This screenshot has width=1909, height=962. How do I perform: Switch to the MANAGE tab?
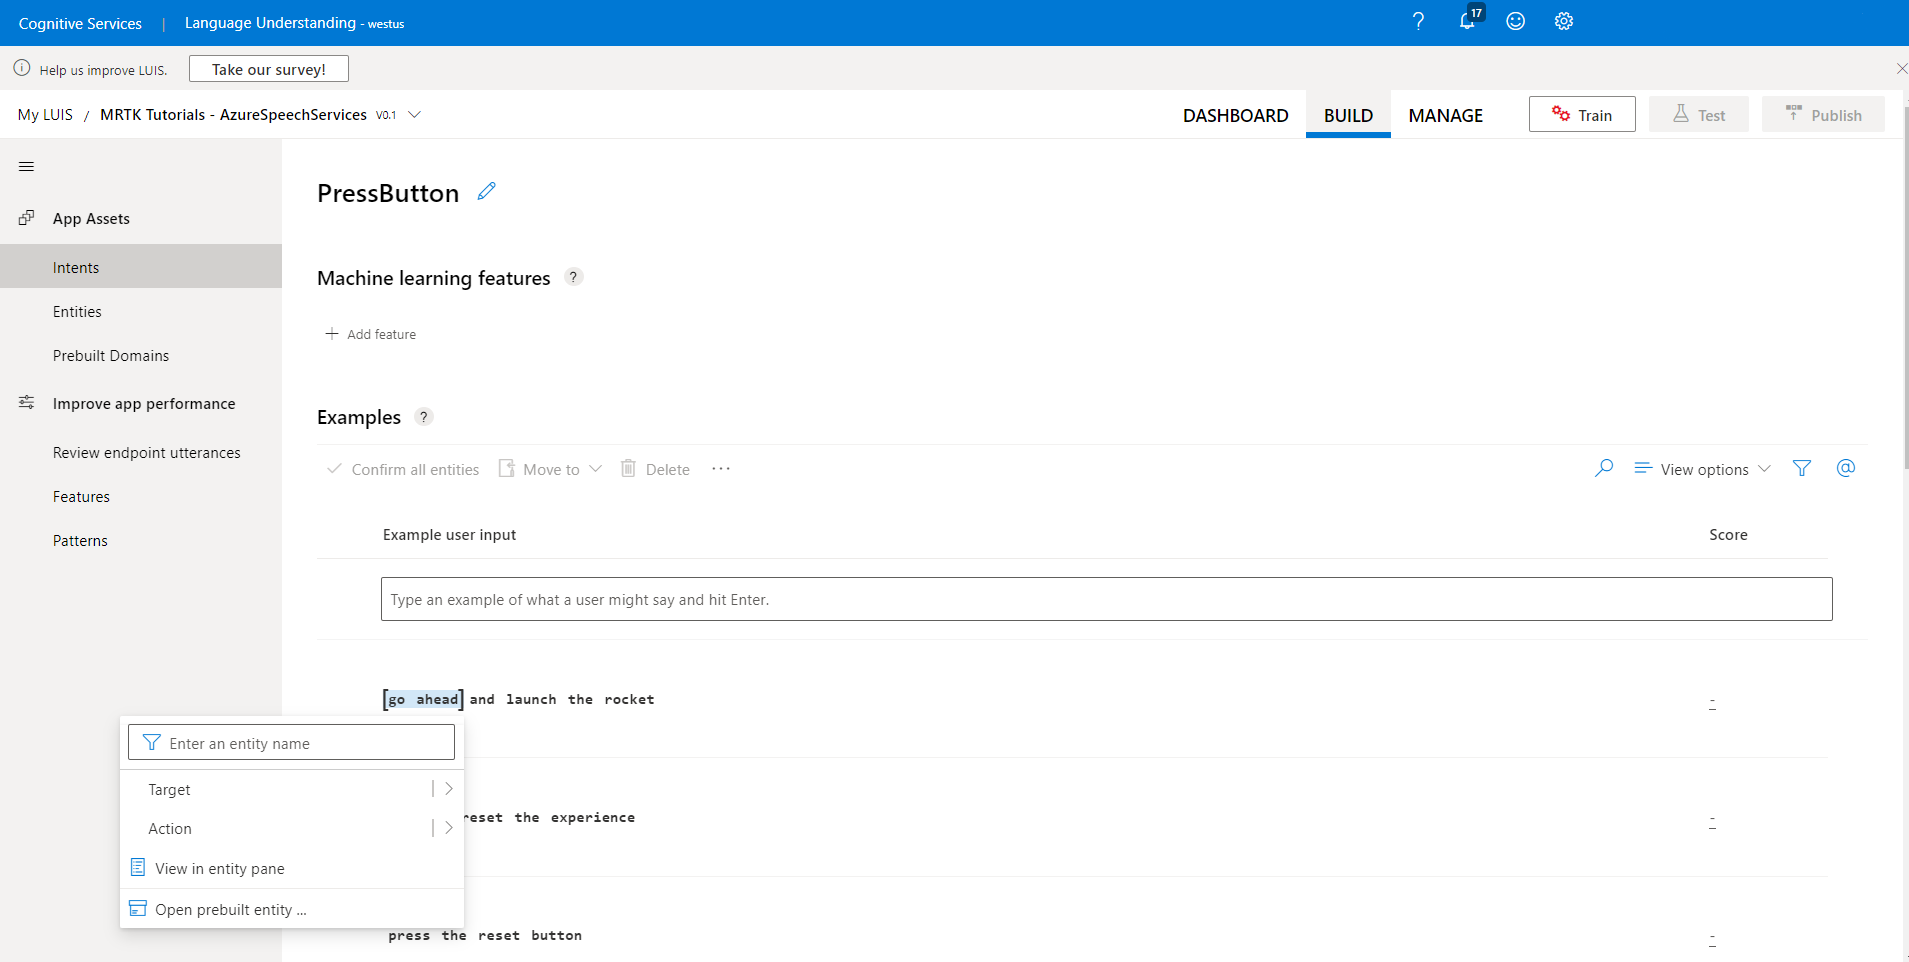point(1446,116)
